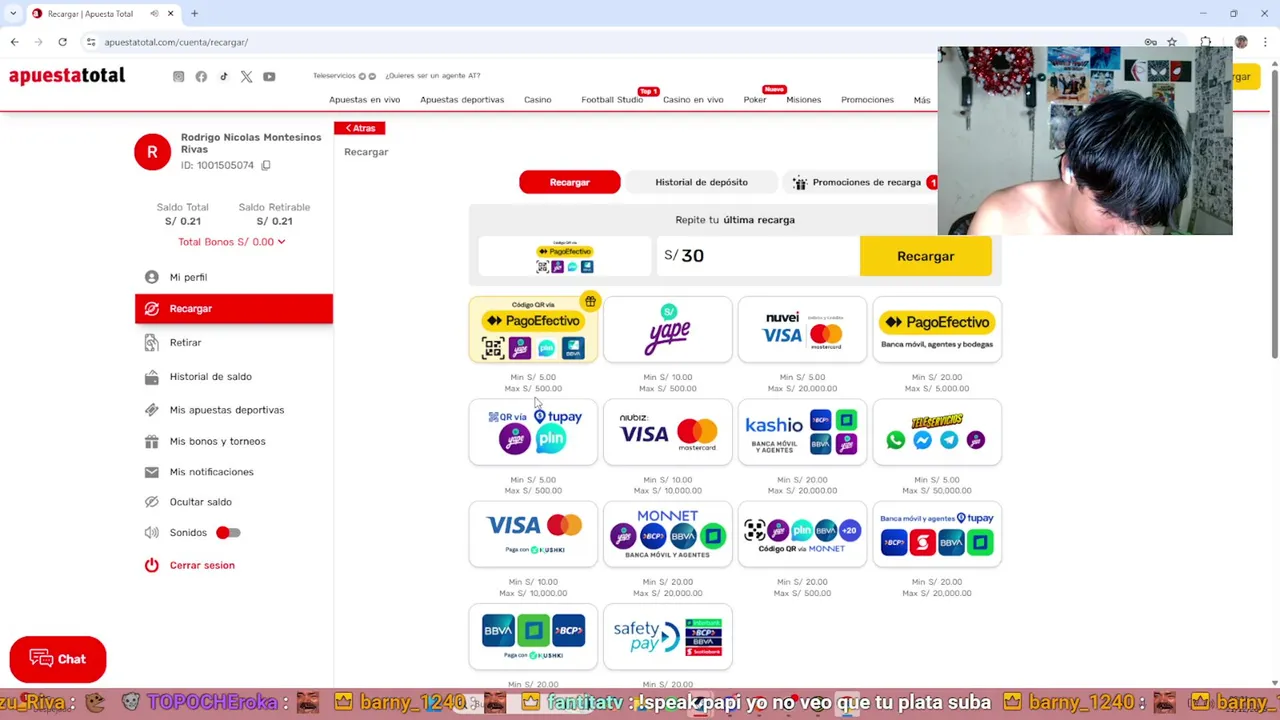Viewport: 1280px width, 720px height.
Task: Open Casino en vivo menu item
Action: pos(693,100)
